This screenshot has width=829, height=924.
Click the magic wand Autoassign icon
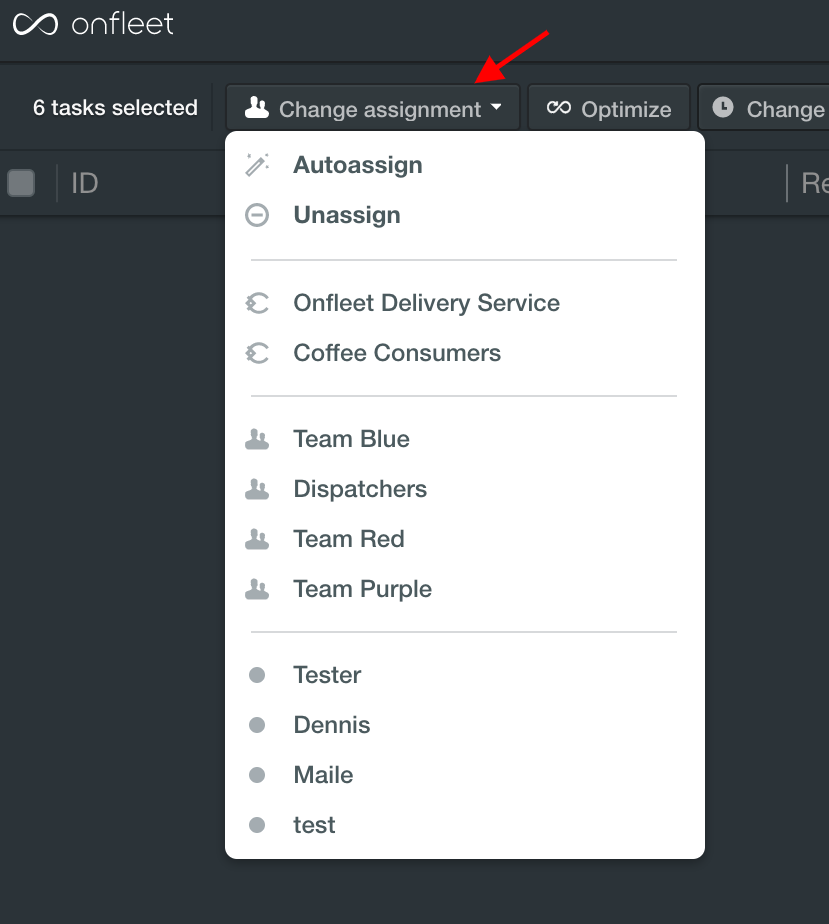click(257, 165)
